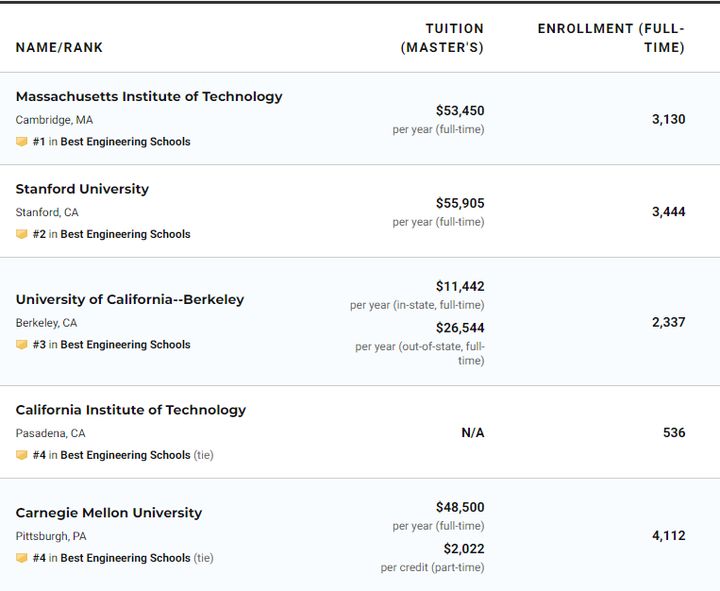Click Carnegie Mellon's 4,112 enrollment number
Screen dimensions: 720x591
point(669,536)
